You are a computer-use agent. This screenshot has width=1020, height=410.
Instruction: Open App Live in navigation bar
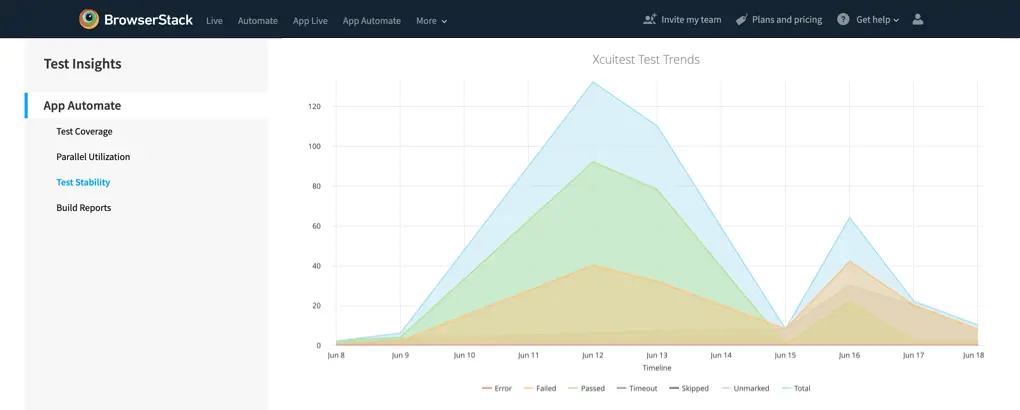click(310, 20)
